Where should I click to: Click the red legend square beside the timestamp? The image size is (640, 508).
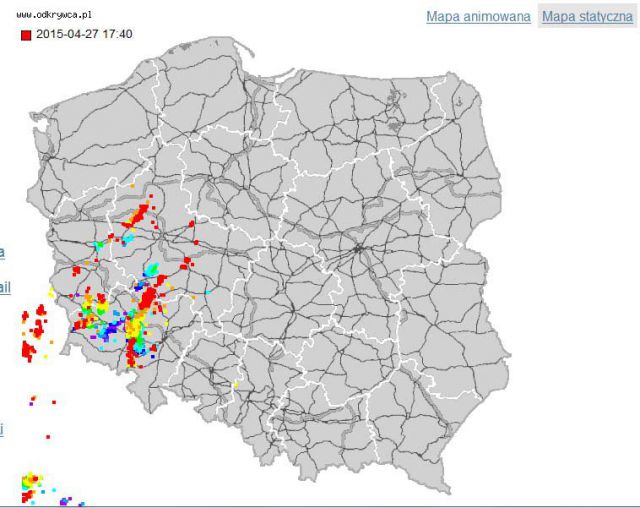coord(26,35)
